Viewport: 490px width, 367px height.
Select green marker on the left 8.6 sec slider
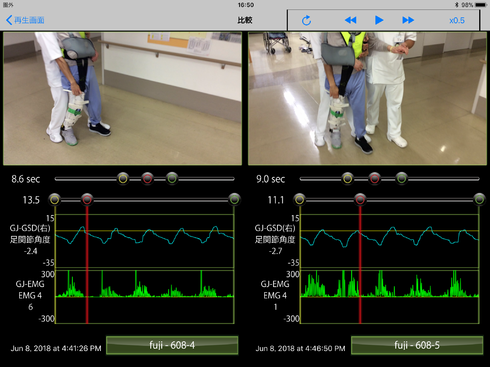(x=172, y=179)
